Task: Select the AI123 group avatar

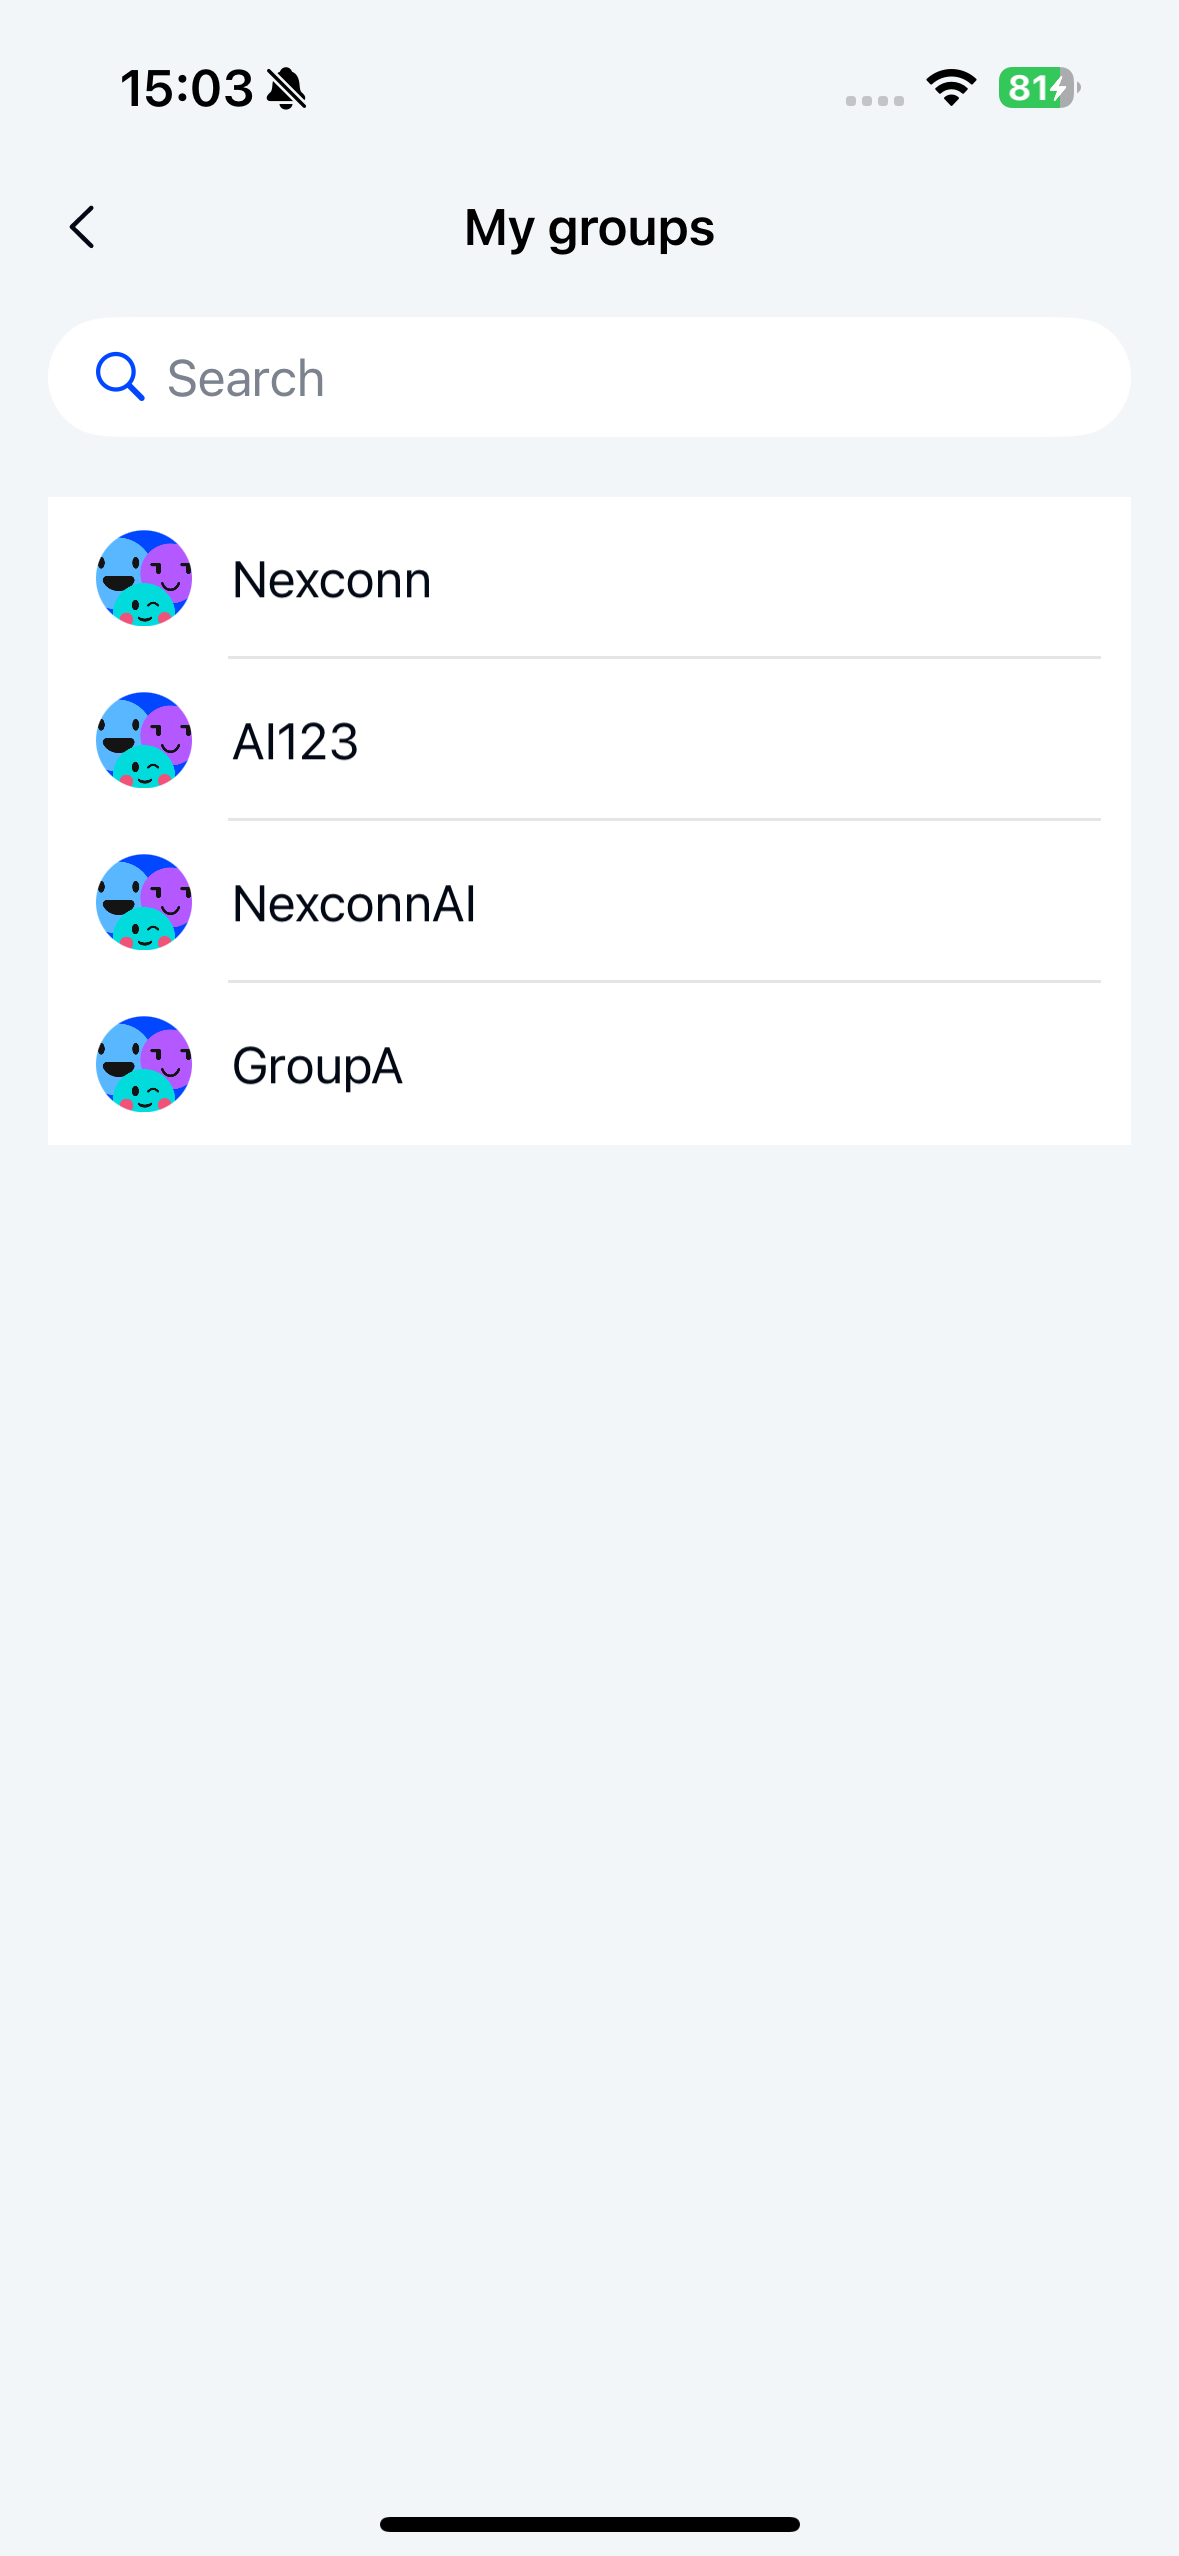Action: click(x=144, y=740)
